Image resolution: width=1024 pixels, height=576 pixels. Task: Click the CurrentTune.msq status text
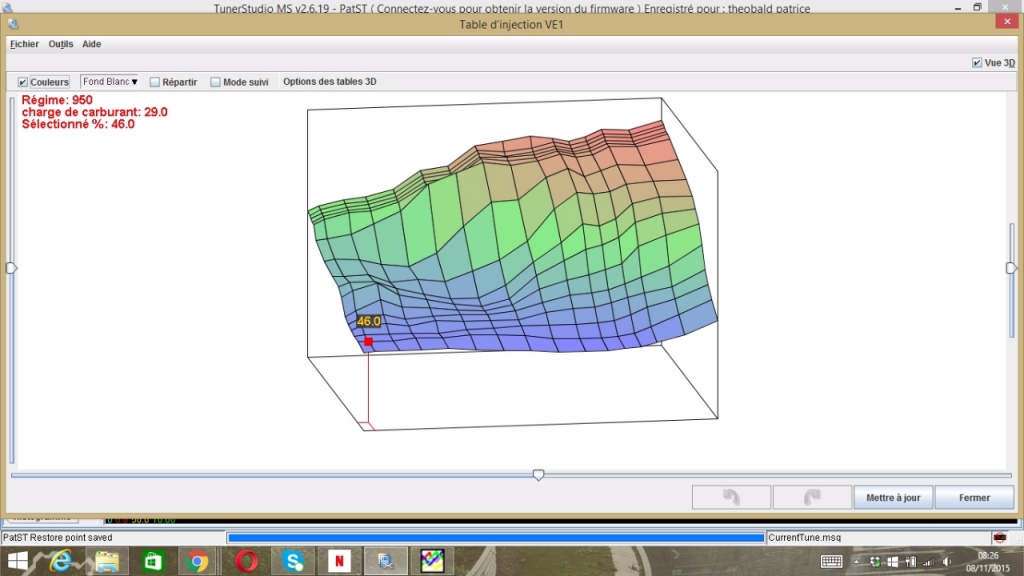805,537
